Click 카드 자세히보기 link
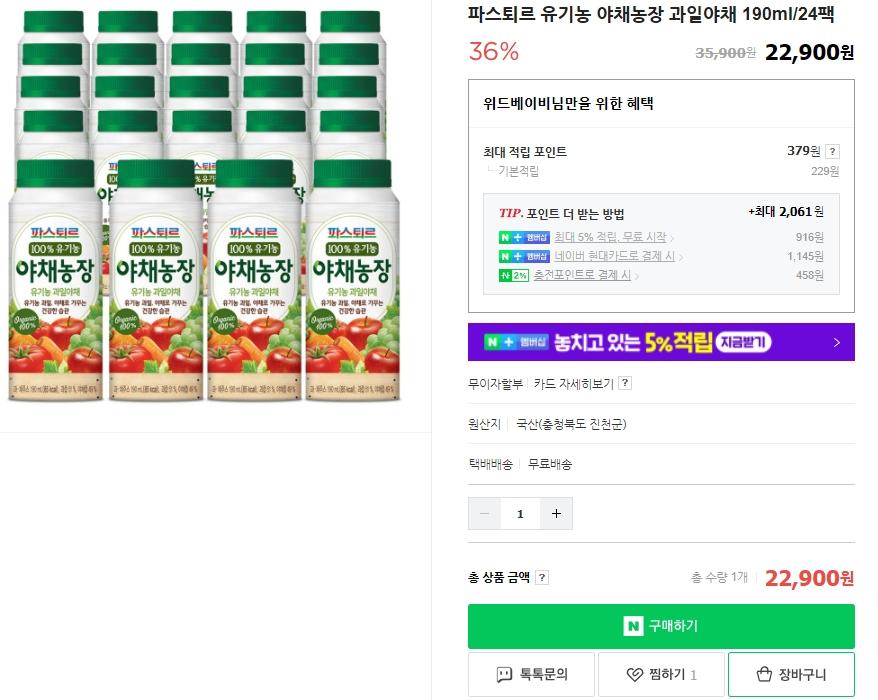Viewport: 878px width, 700px height. [x=573, y=383]
